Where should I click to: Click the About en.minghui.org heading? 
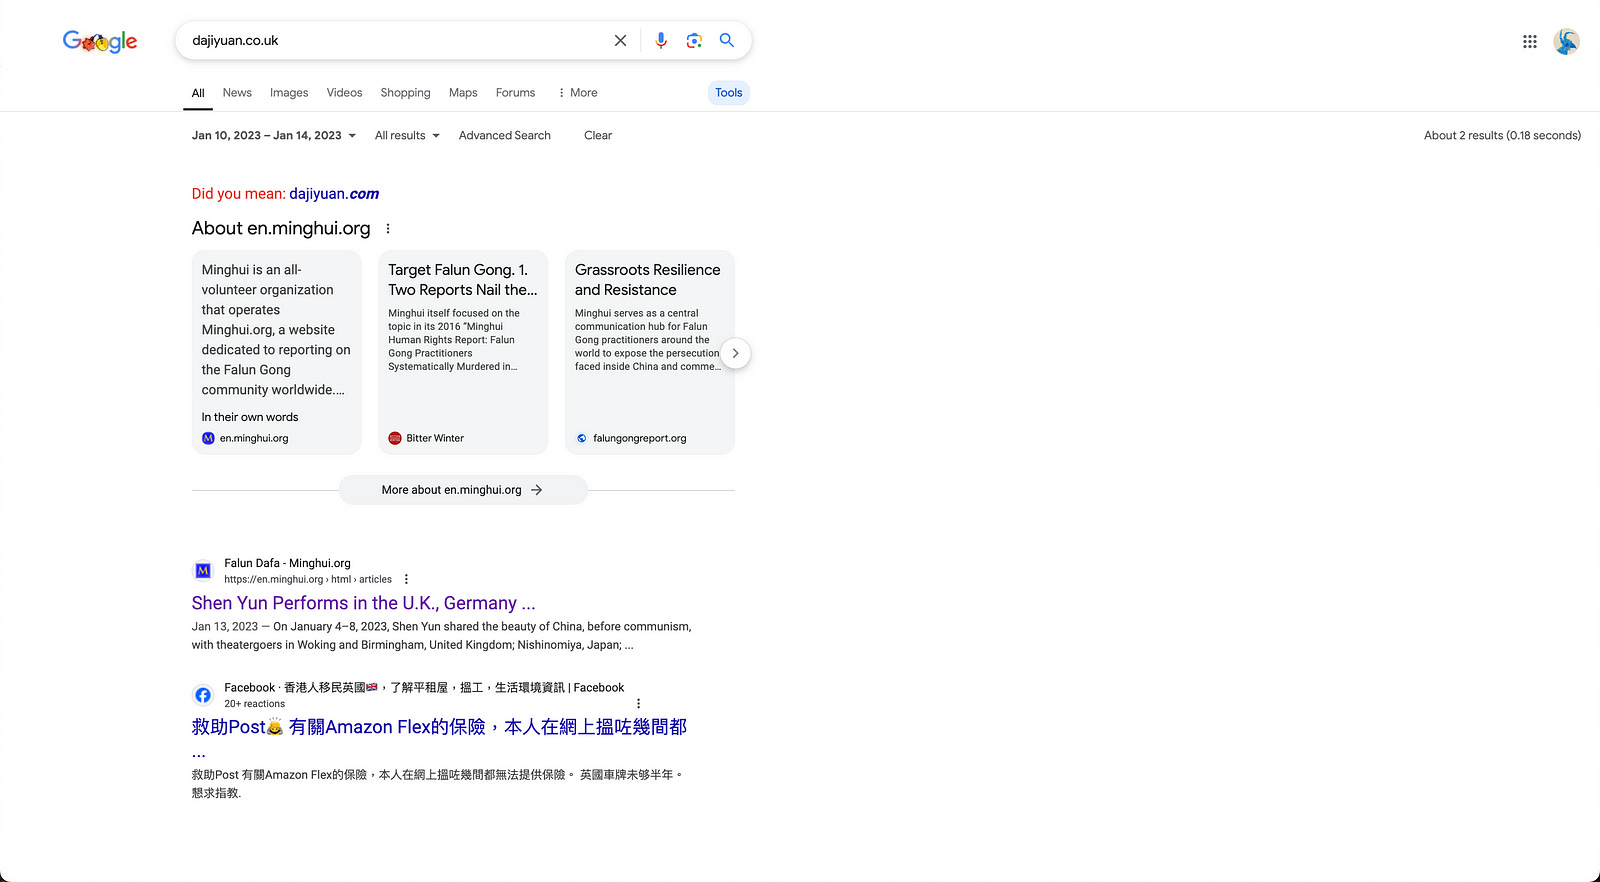(x=281, y=228)
